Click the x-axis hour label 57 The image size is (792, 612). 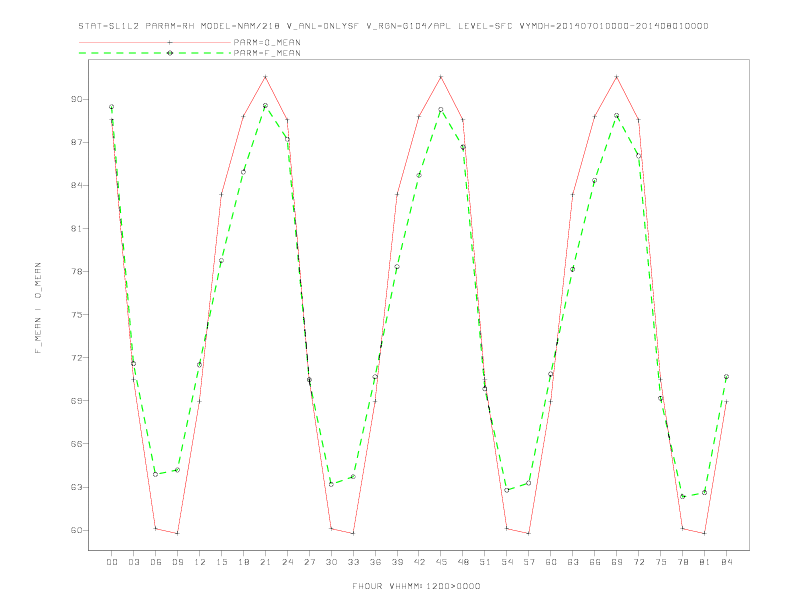[529, 562]
